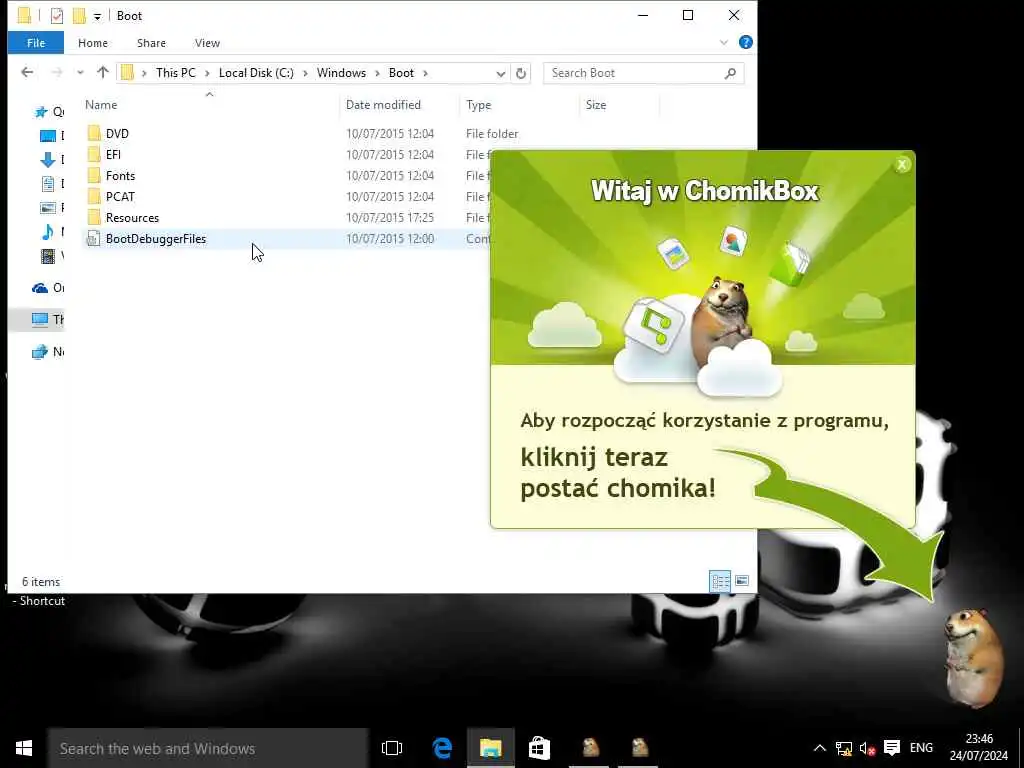Open Quick access in navigation pane

click(48, 112)
